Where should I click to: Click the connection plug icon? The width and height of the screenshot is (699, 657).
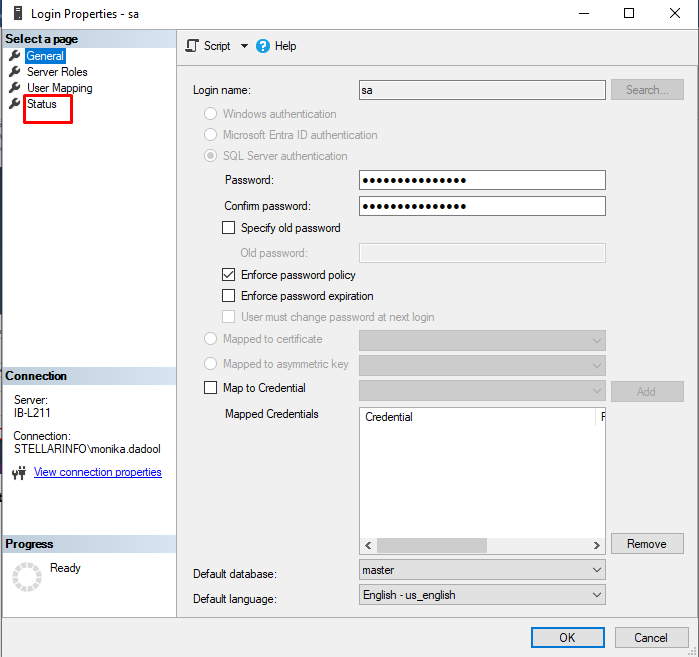[x=19, y=472]
